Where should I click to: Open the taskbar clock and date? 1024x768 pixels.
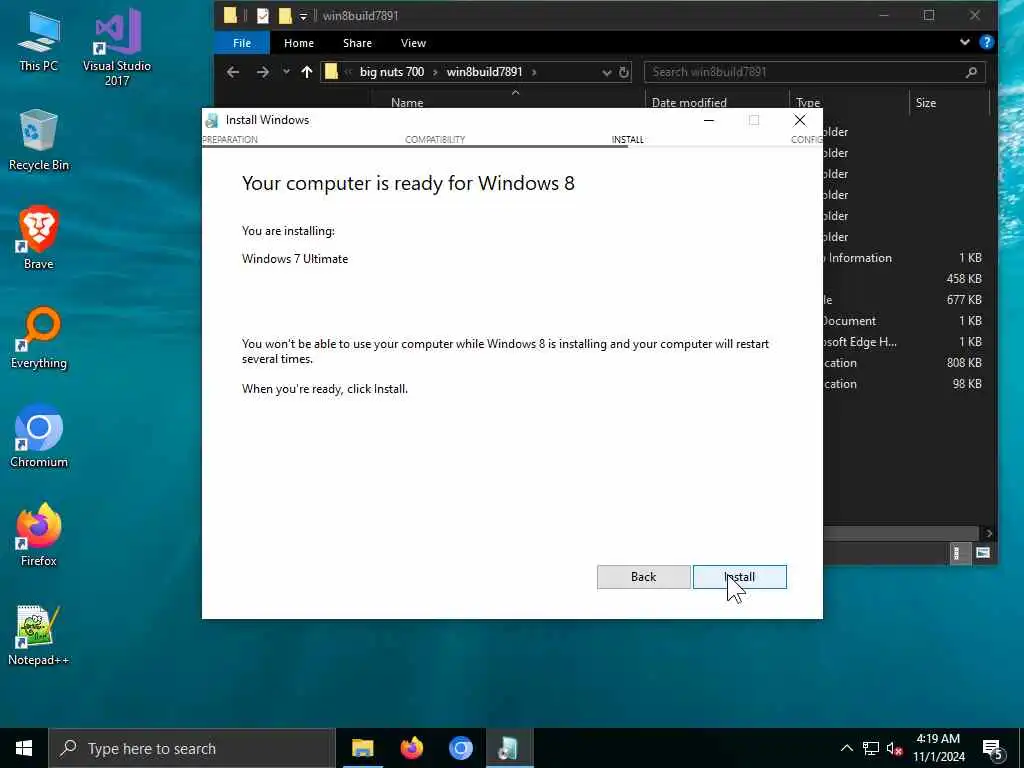938,748
